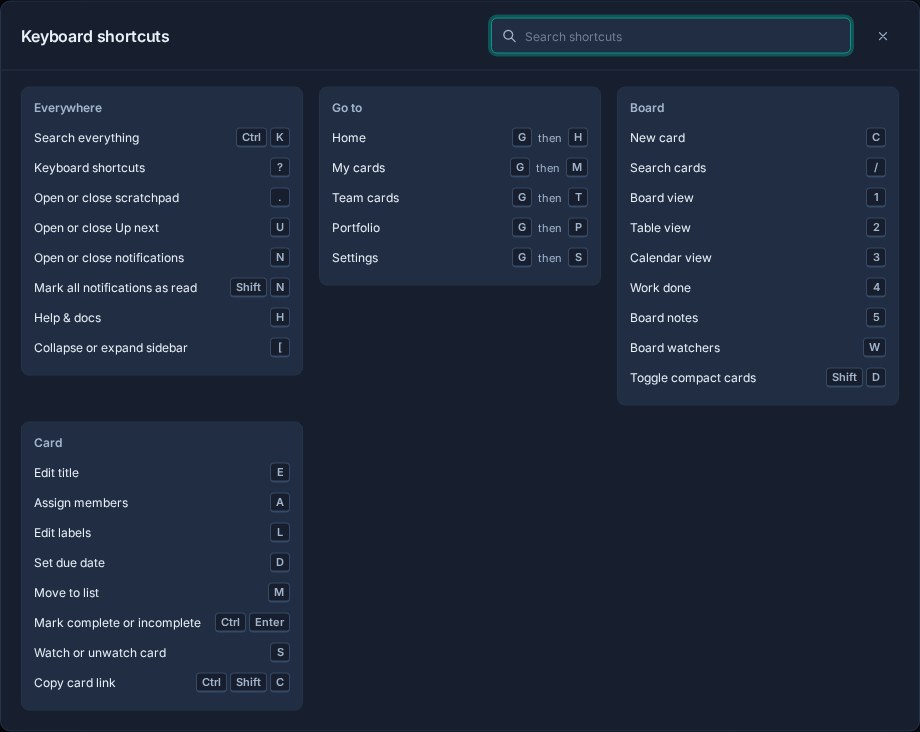Click the H key cap for Help & docs
Image resolution: width=920 pixels, height=732 pixels.
[x=280, y=317]
